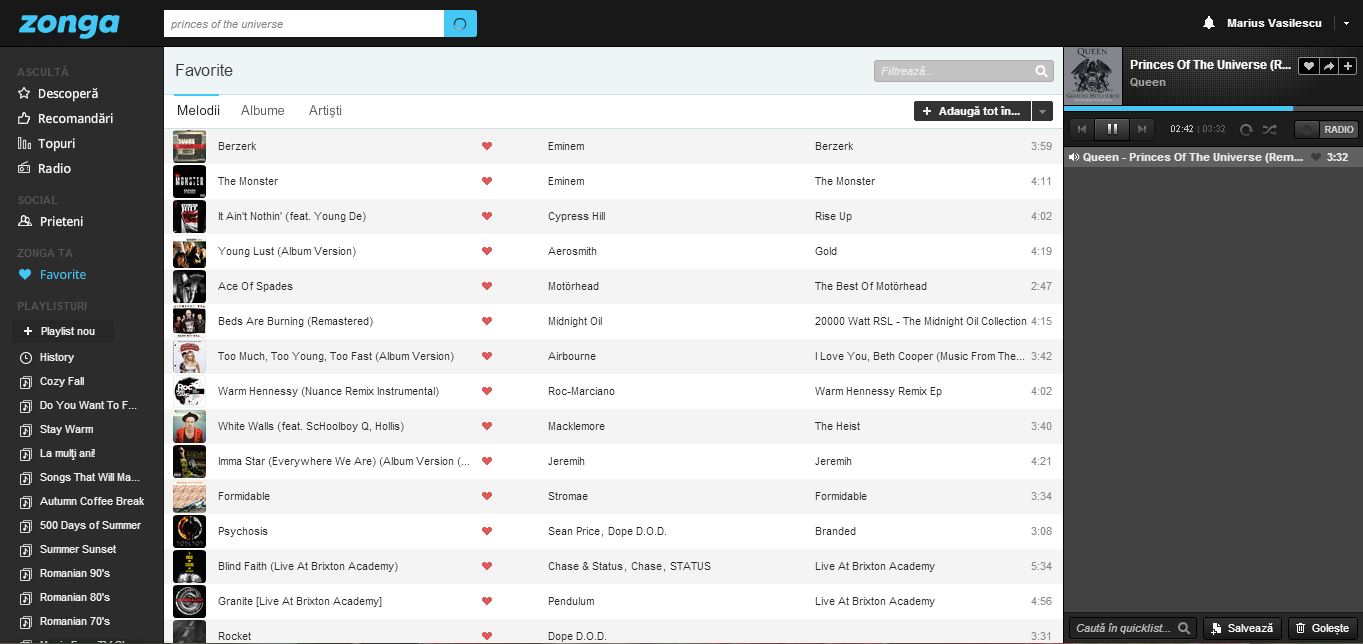Open the Autumn Coffee Break playlist

pyautogui.click(x=82, y=501)
